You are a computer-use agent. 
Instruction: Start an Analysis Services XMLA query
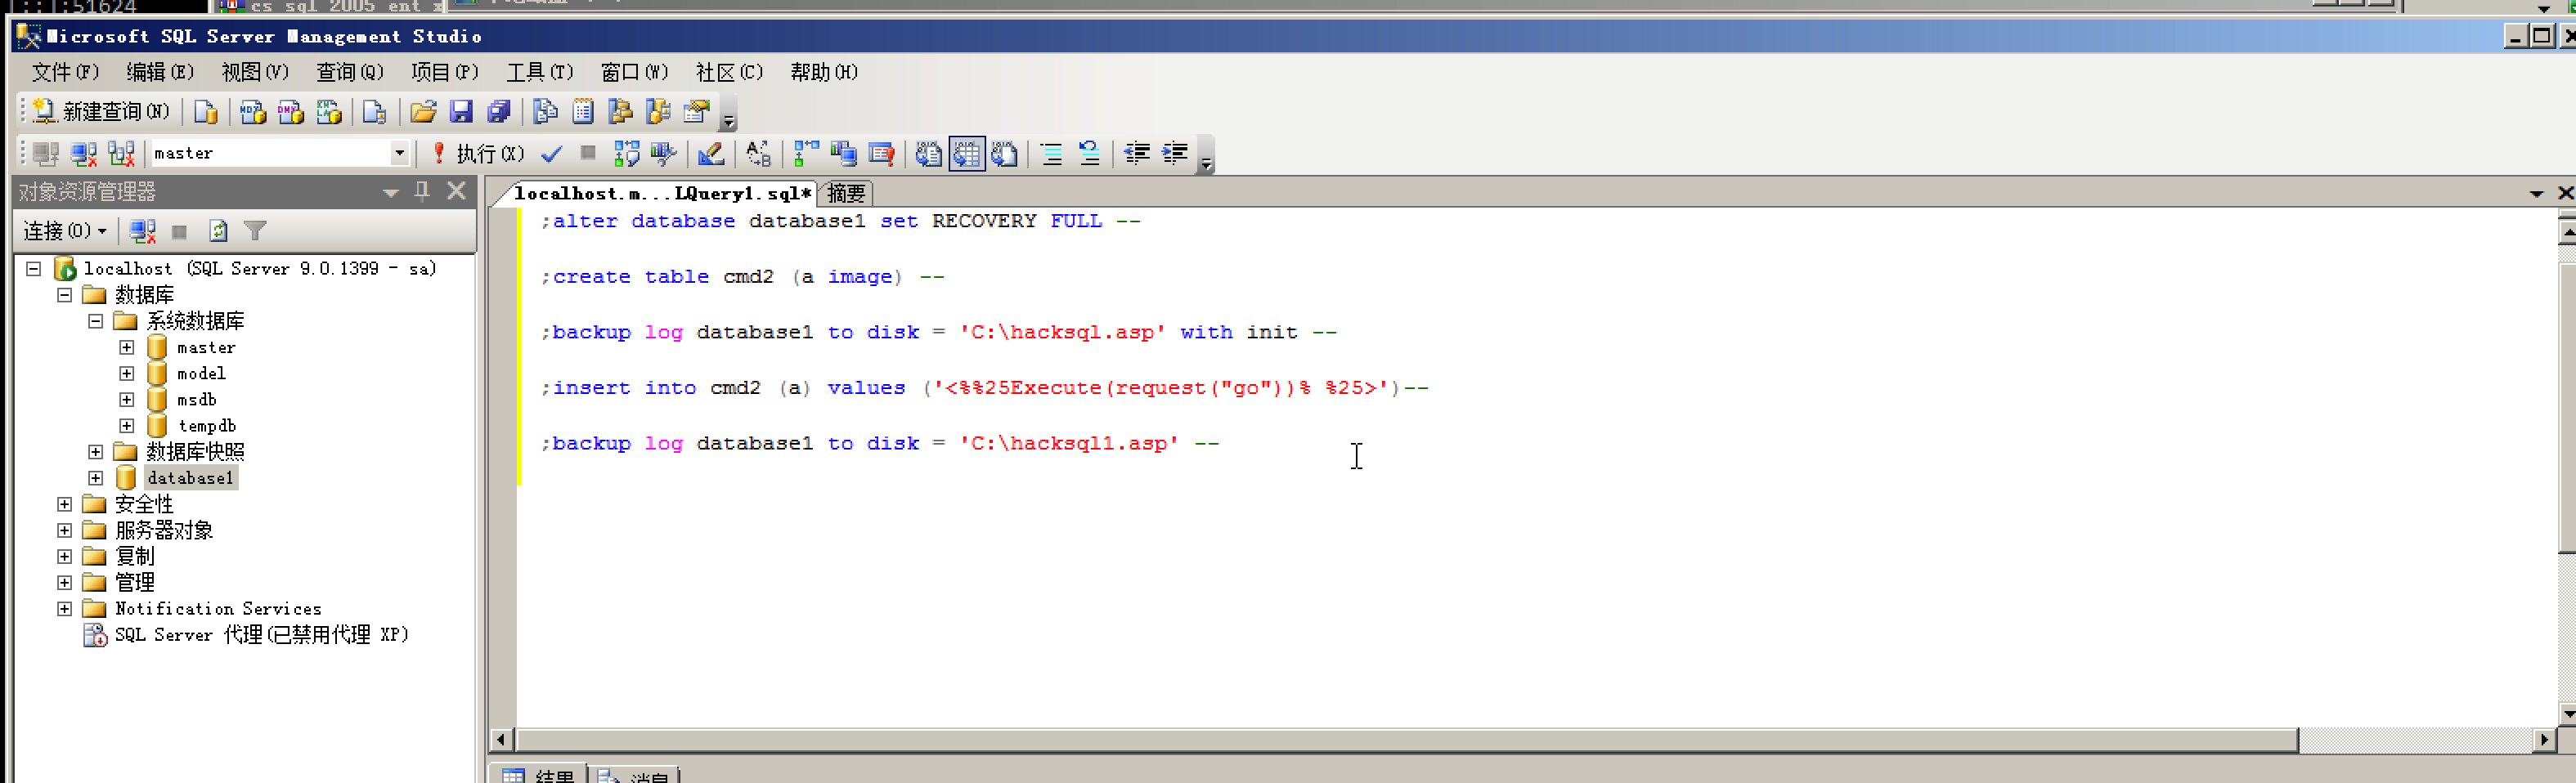tap(329, 111)
